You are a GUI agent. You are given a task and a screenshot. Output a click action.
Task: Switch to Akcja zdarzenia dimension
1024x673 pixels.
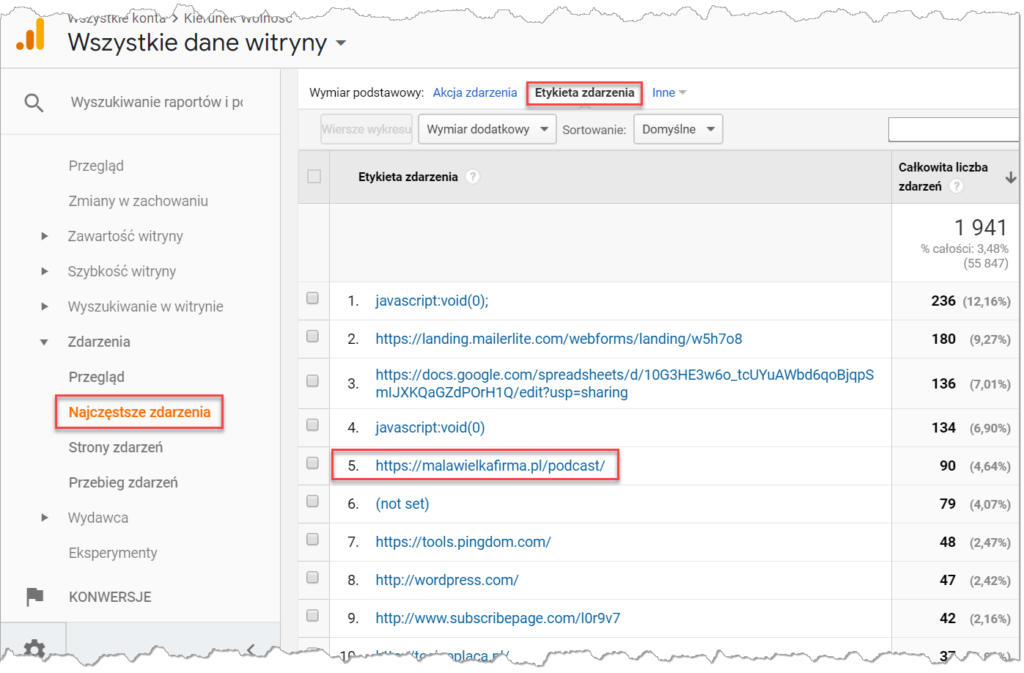[x=474, y=93]
